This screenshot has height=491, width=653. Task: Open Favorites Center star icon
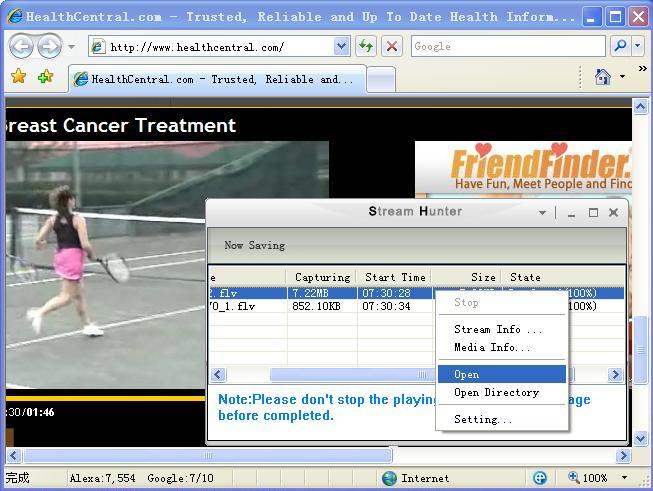tap(19, 77)
